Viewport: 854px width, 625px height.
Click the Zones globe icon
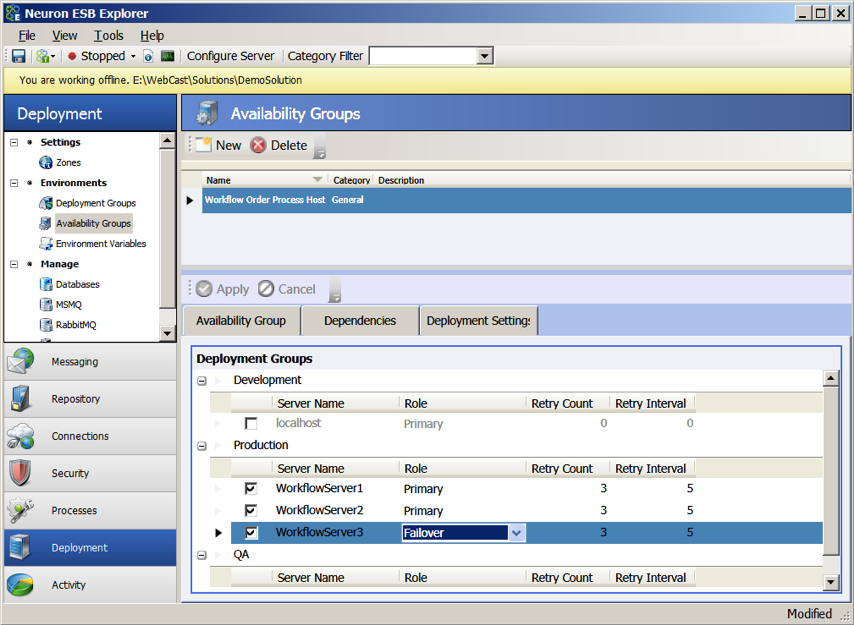click(x=46, y=162)
